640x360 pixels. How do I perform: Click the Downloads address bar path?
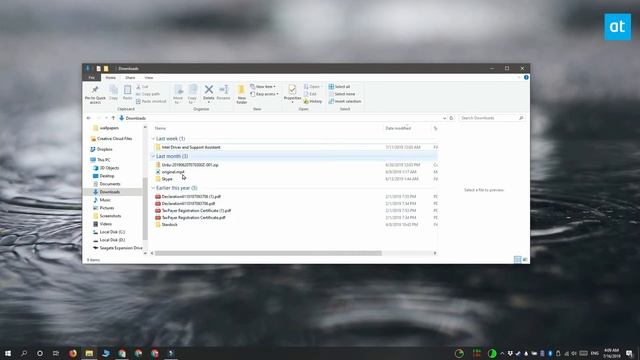point(136,118)
